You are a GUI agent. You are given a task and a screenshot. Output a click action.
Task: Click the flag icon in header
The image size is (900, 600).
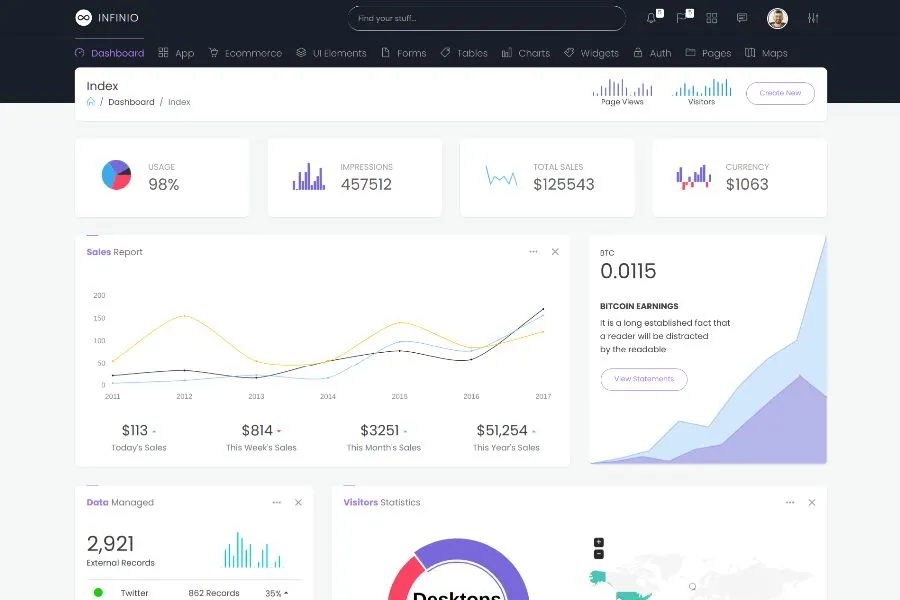point(681,18)
